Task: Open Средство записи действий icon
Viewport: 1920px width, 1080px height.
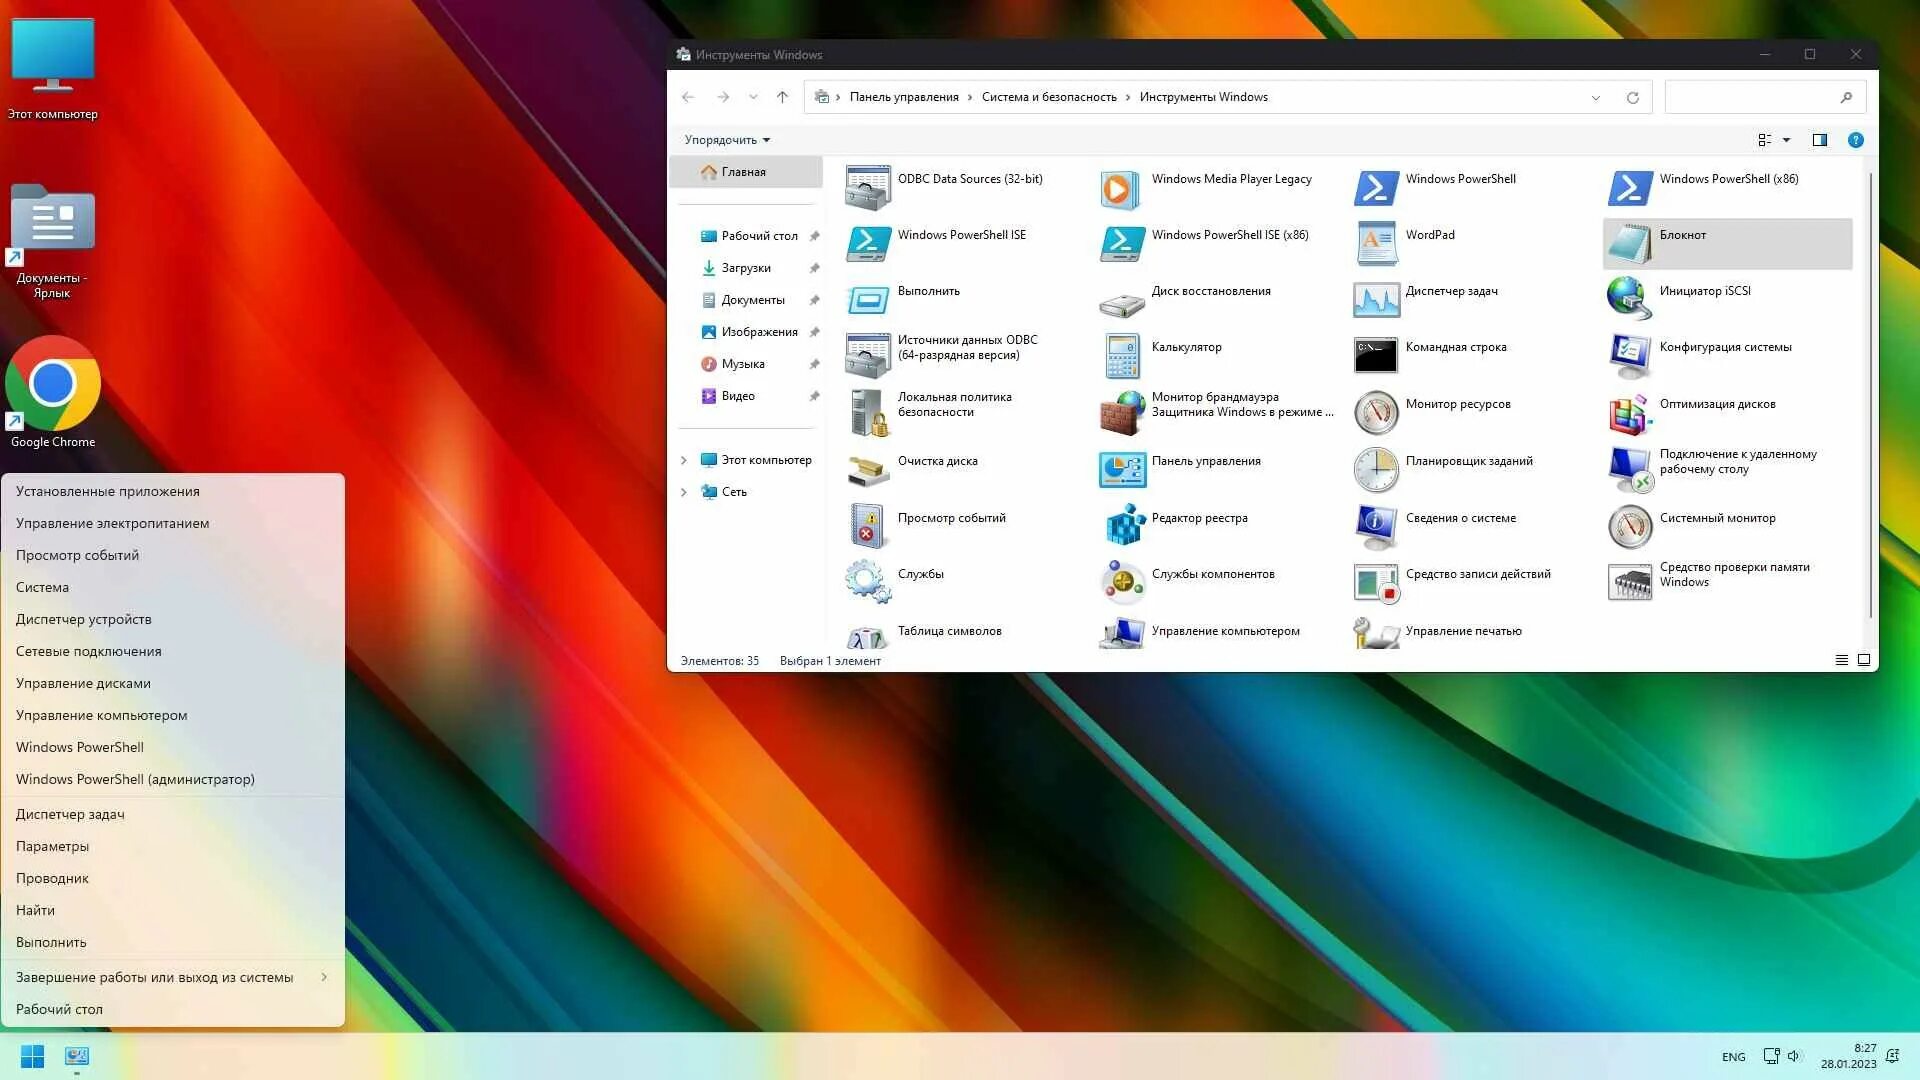Action: 1375,583
